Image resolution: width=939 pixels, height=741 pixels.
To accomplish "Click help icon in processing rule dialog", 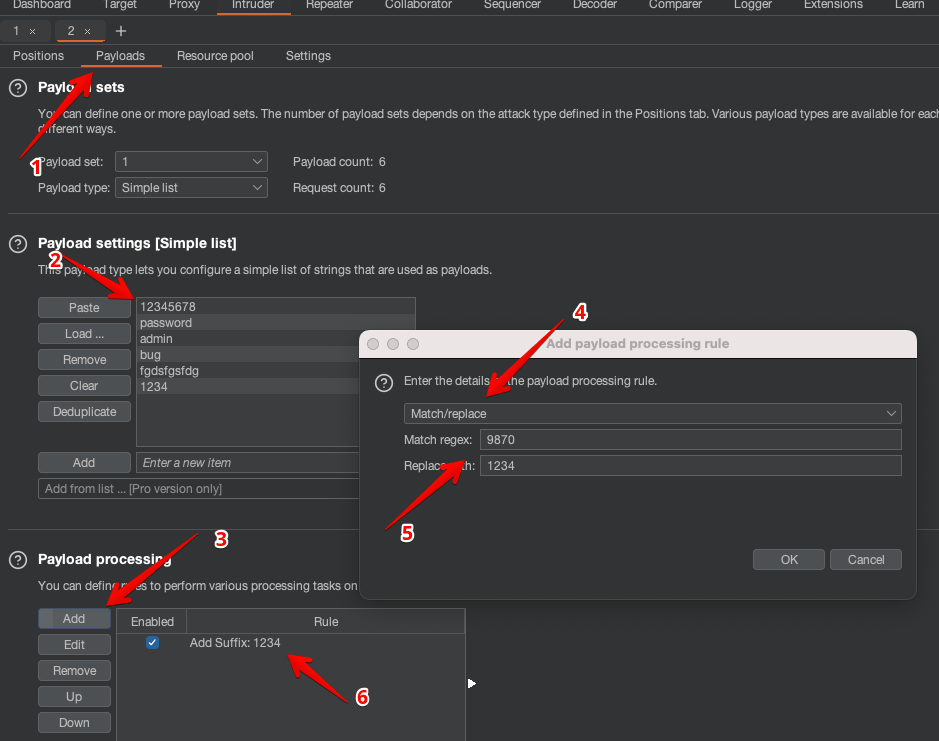I will pos(384,383).
